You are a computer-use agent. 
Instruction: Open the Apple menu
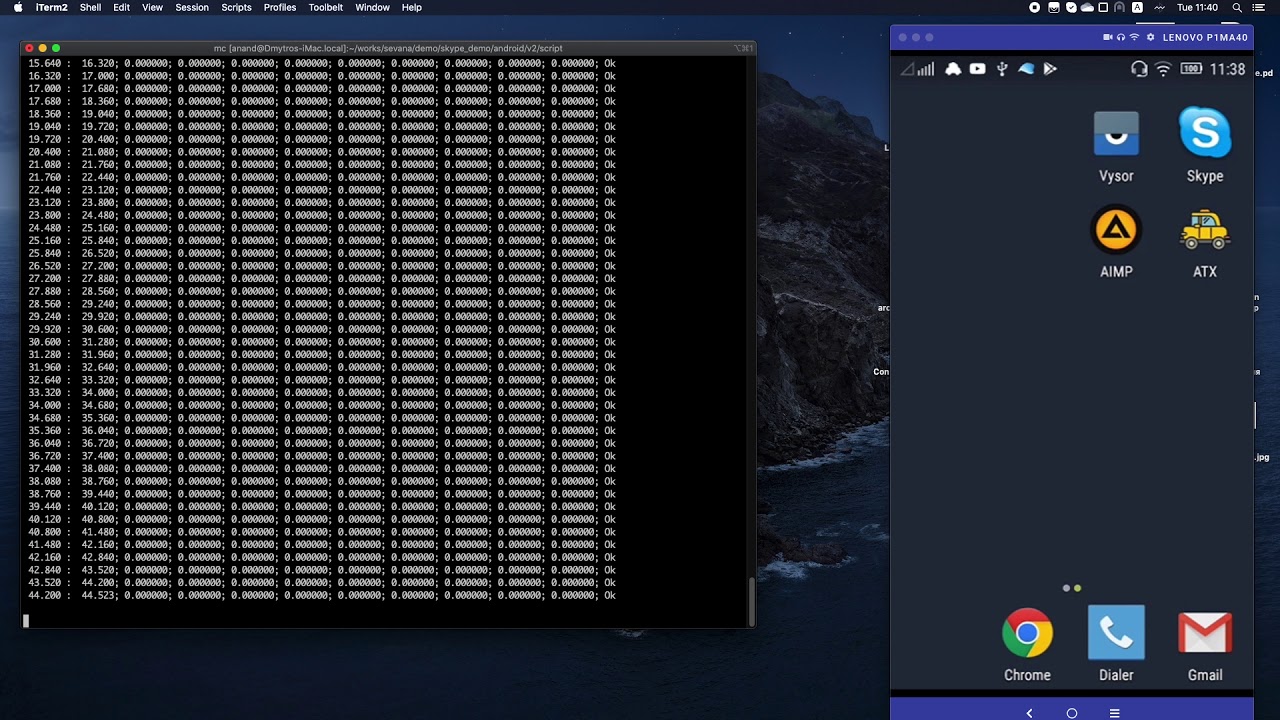click(17, 7)
